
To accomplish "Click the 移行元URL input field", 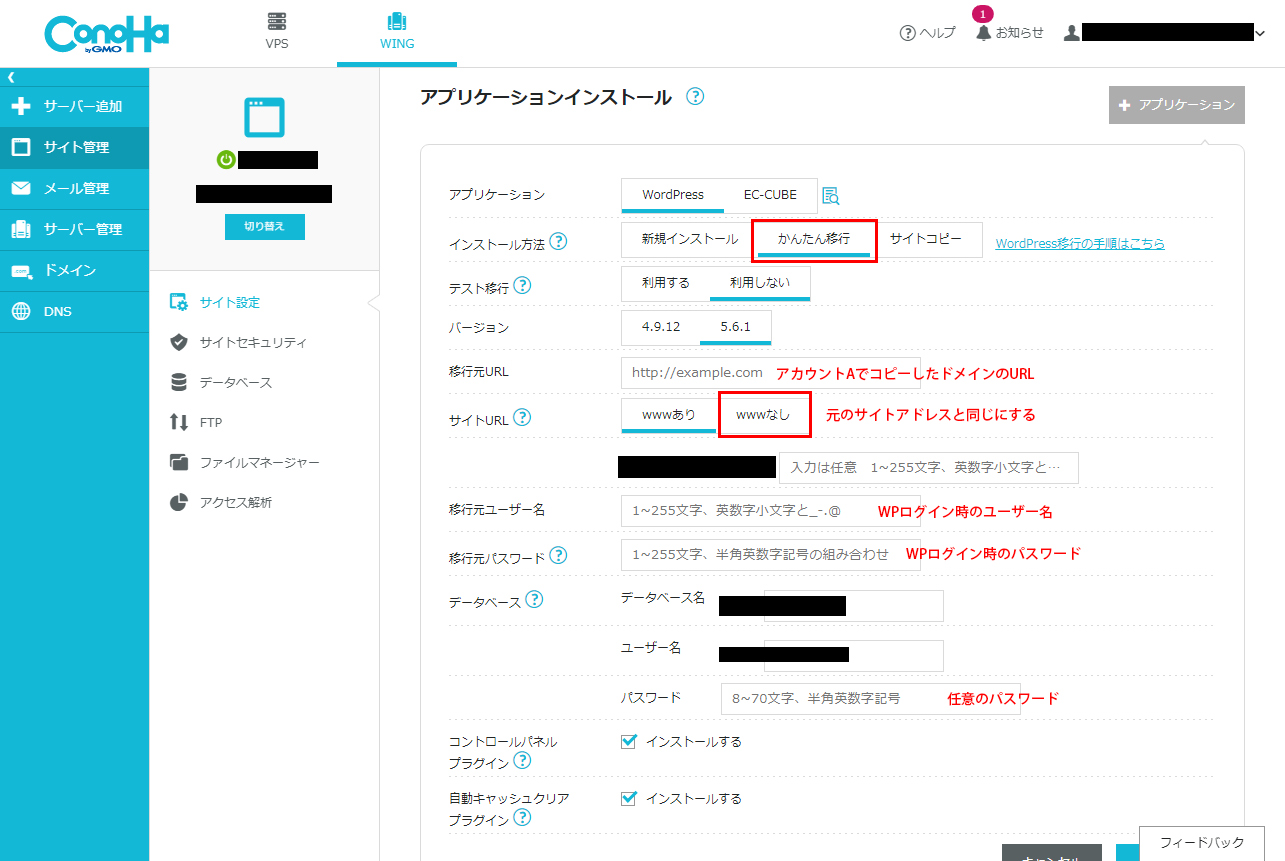I will [771, 372].
